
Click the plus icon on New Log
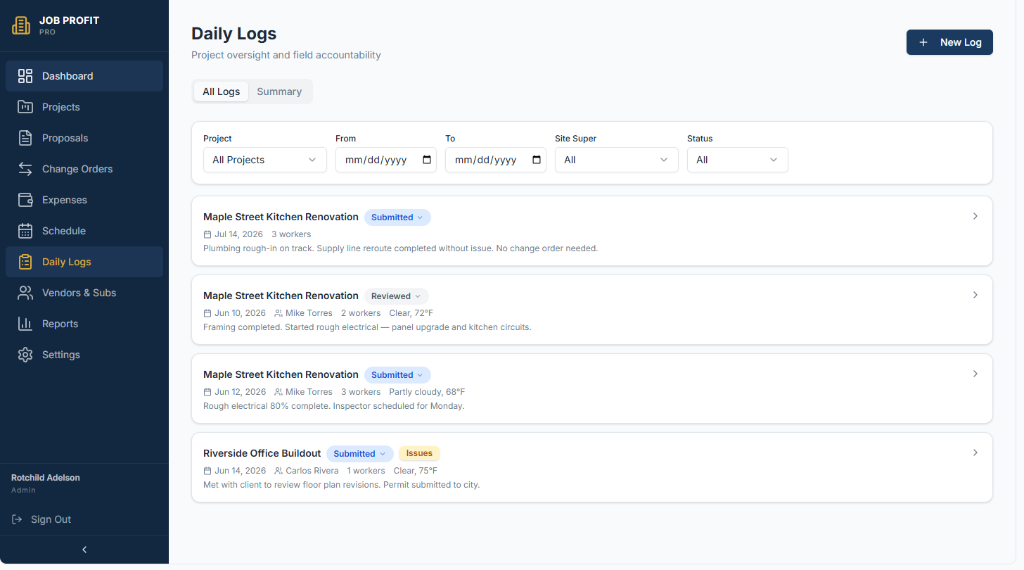coord(923,42)
